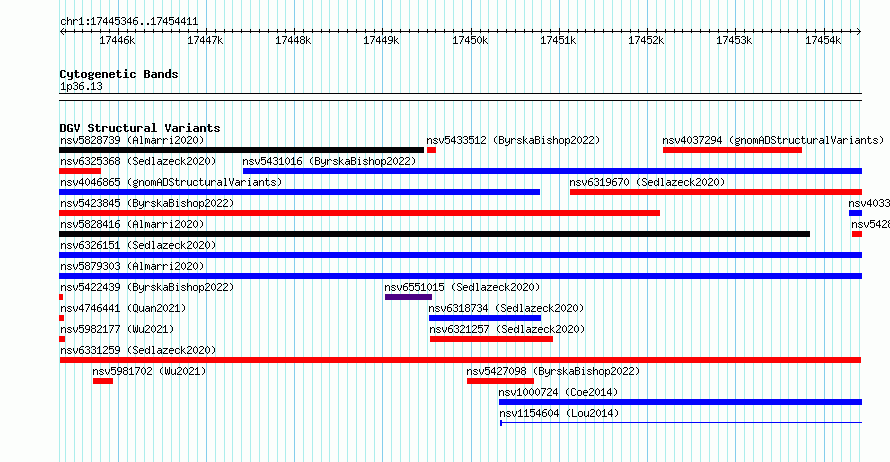Click the nsv5433512 (ByrskaBishop2022) label
Viewport: 890px width, 462px height.
pos(513,140)
